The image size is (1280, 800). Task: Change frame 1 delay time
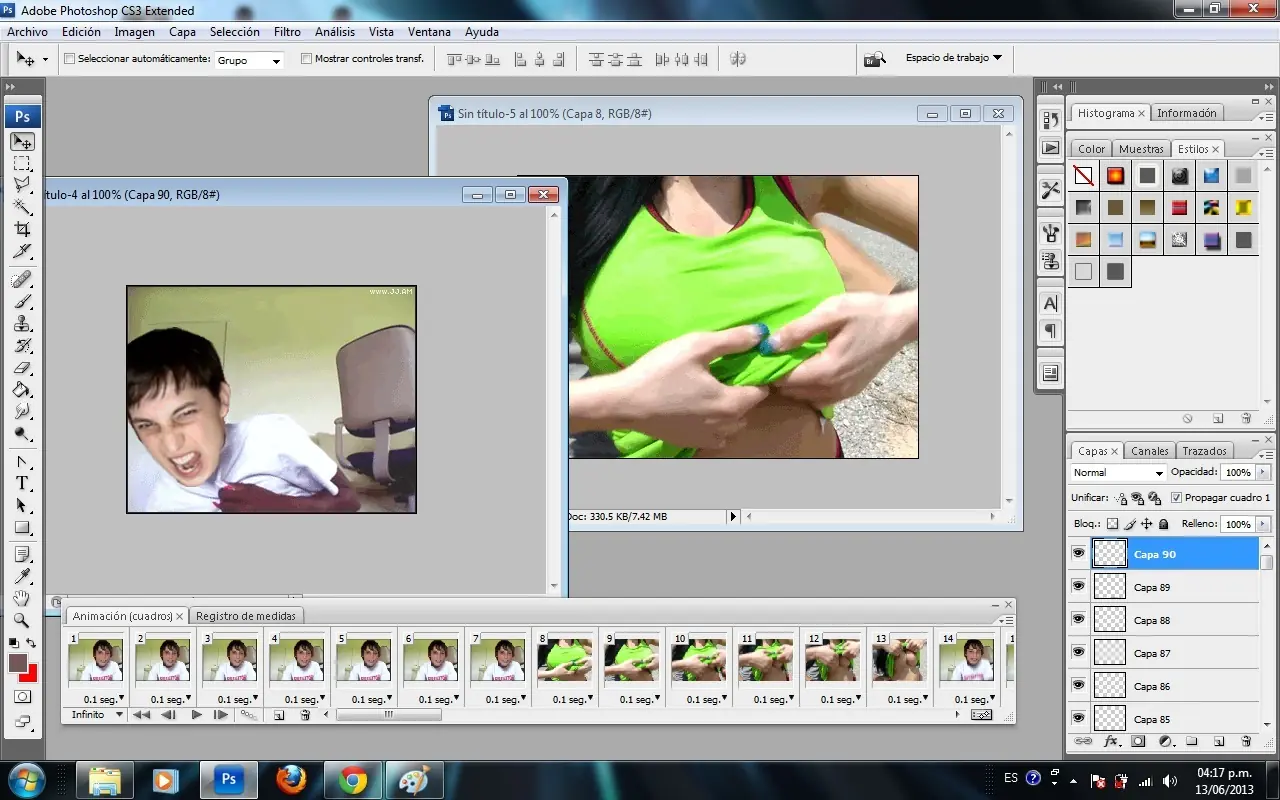(x=103, y=699)
